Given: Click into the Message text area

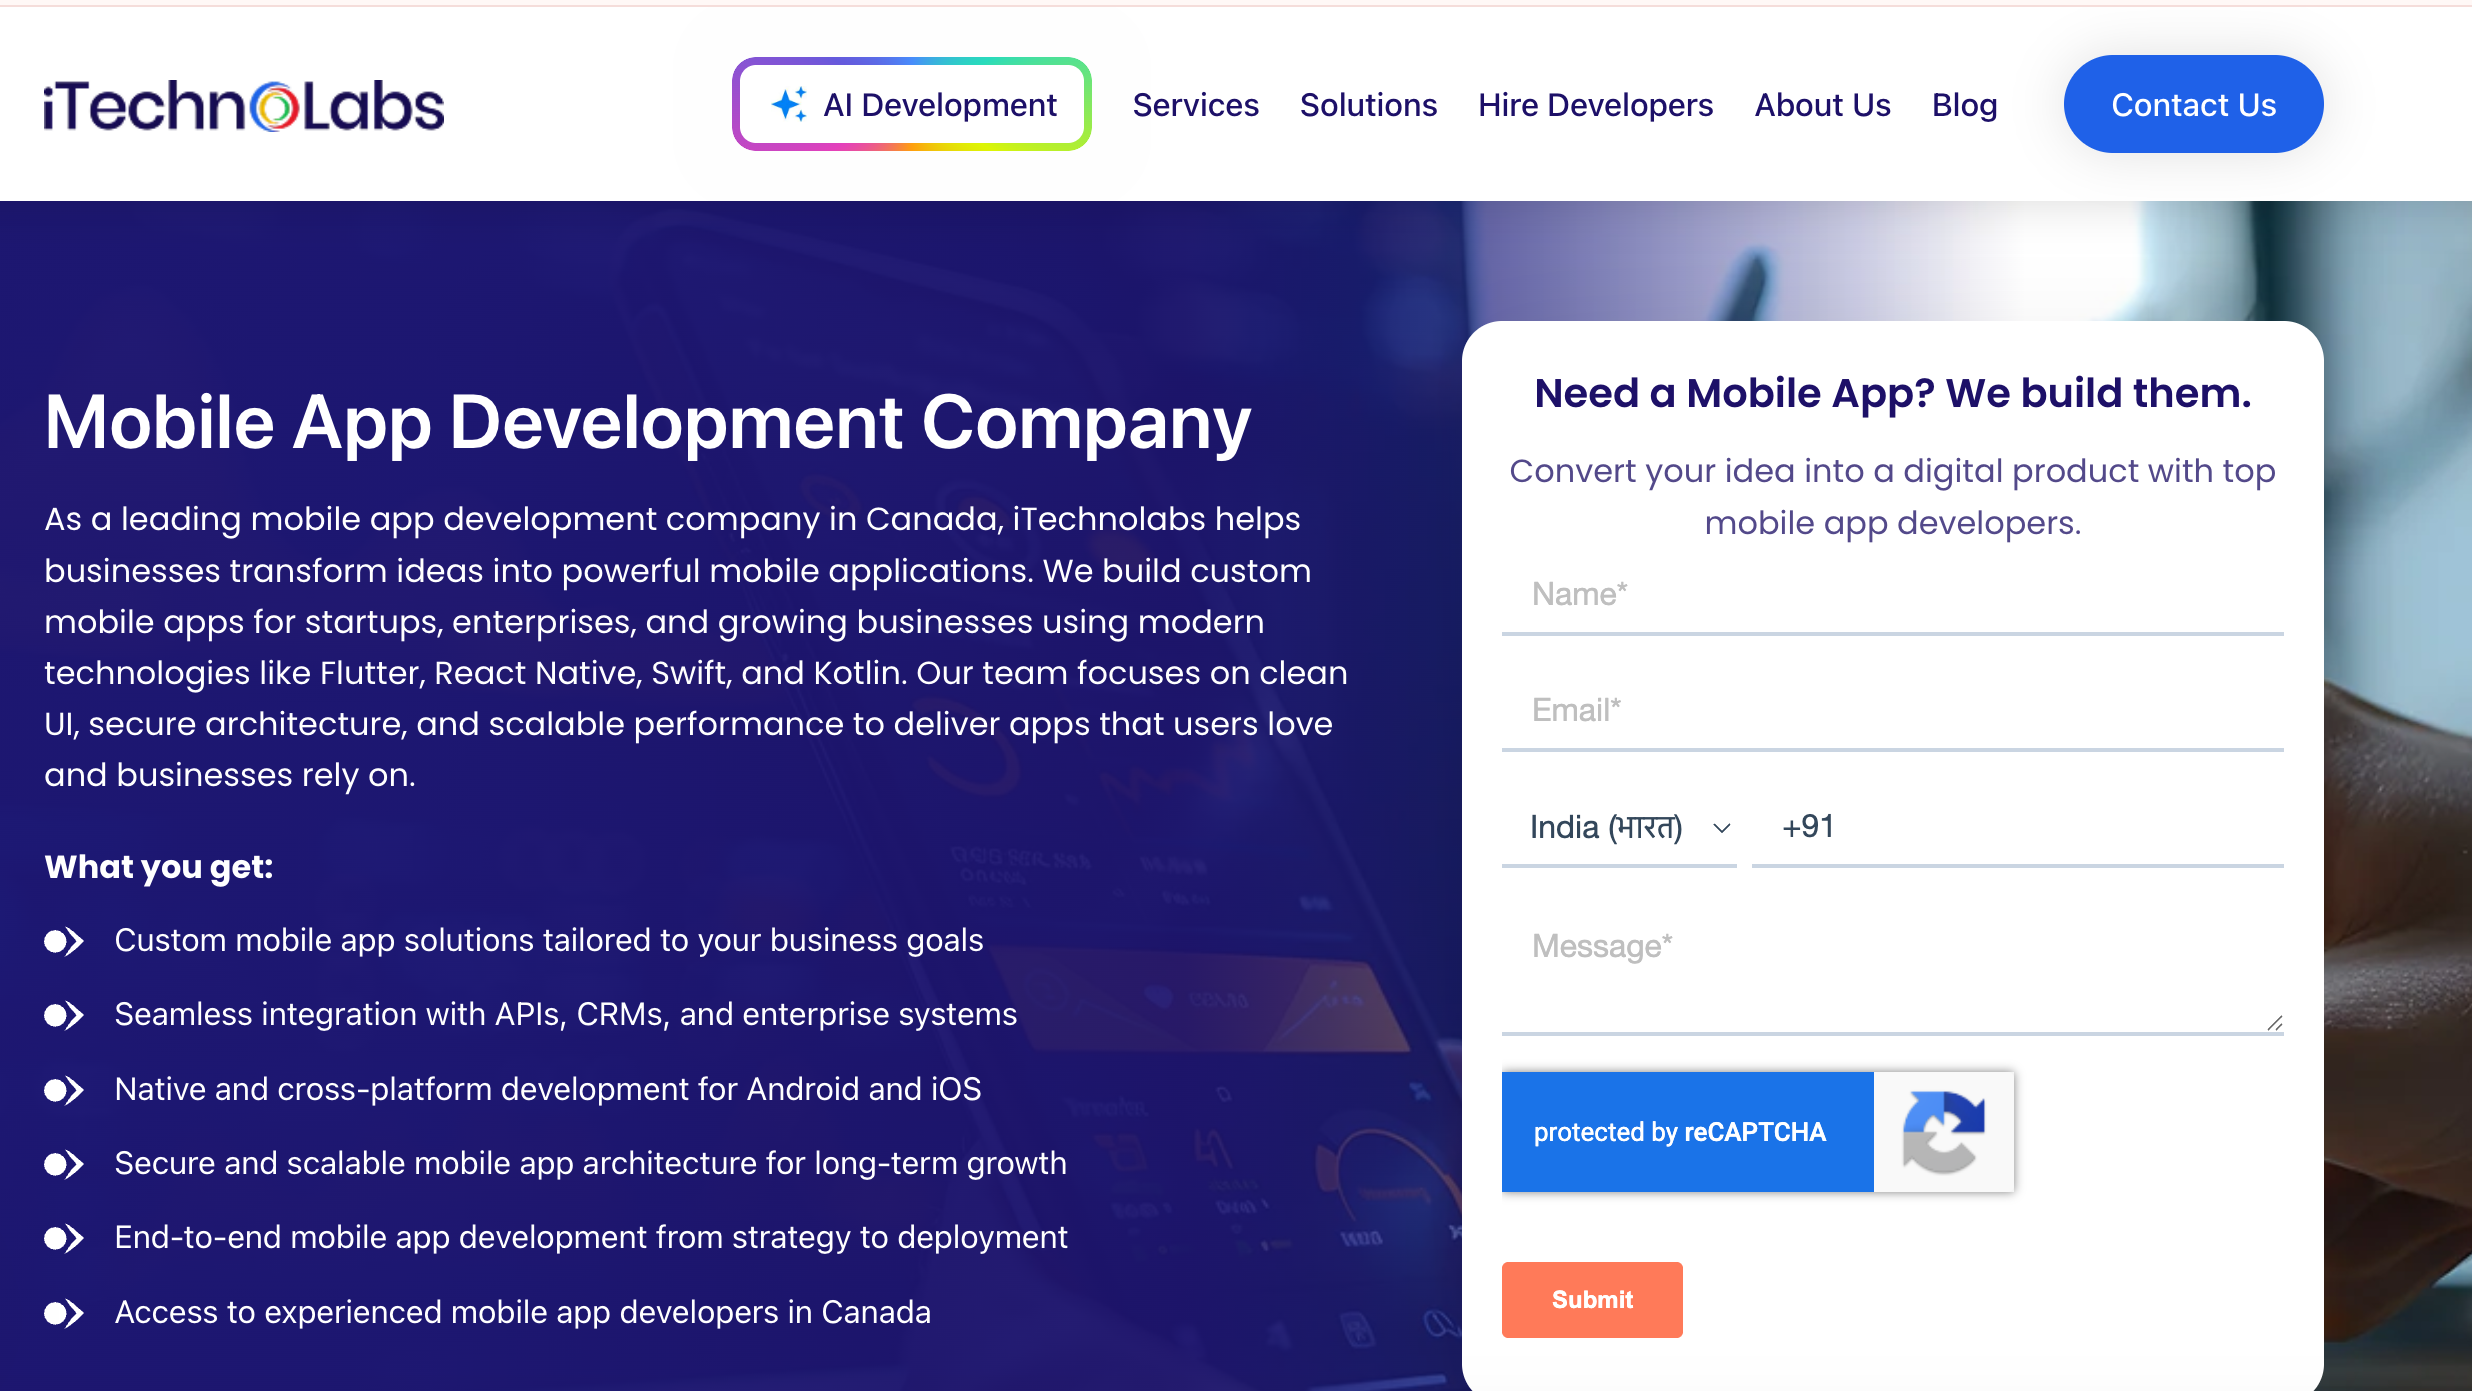Looking at the screenshot, I should click(x=1892, y=969).
